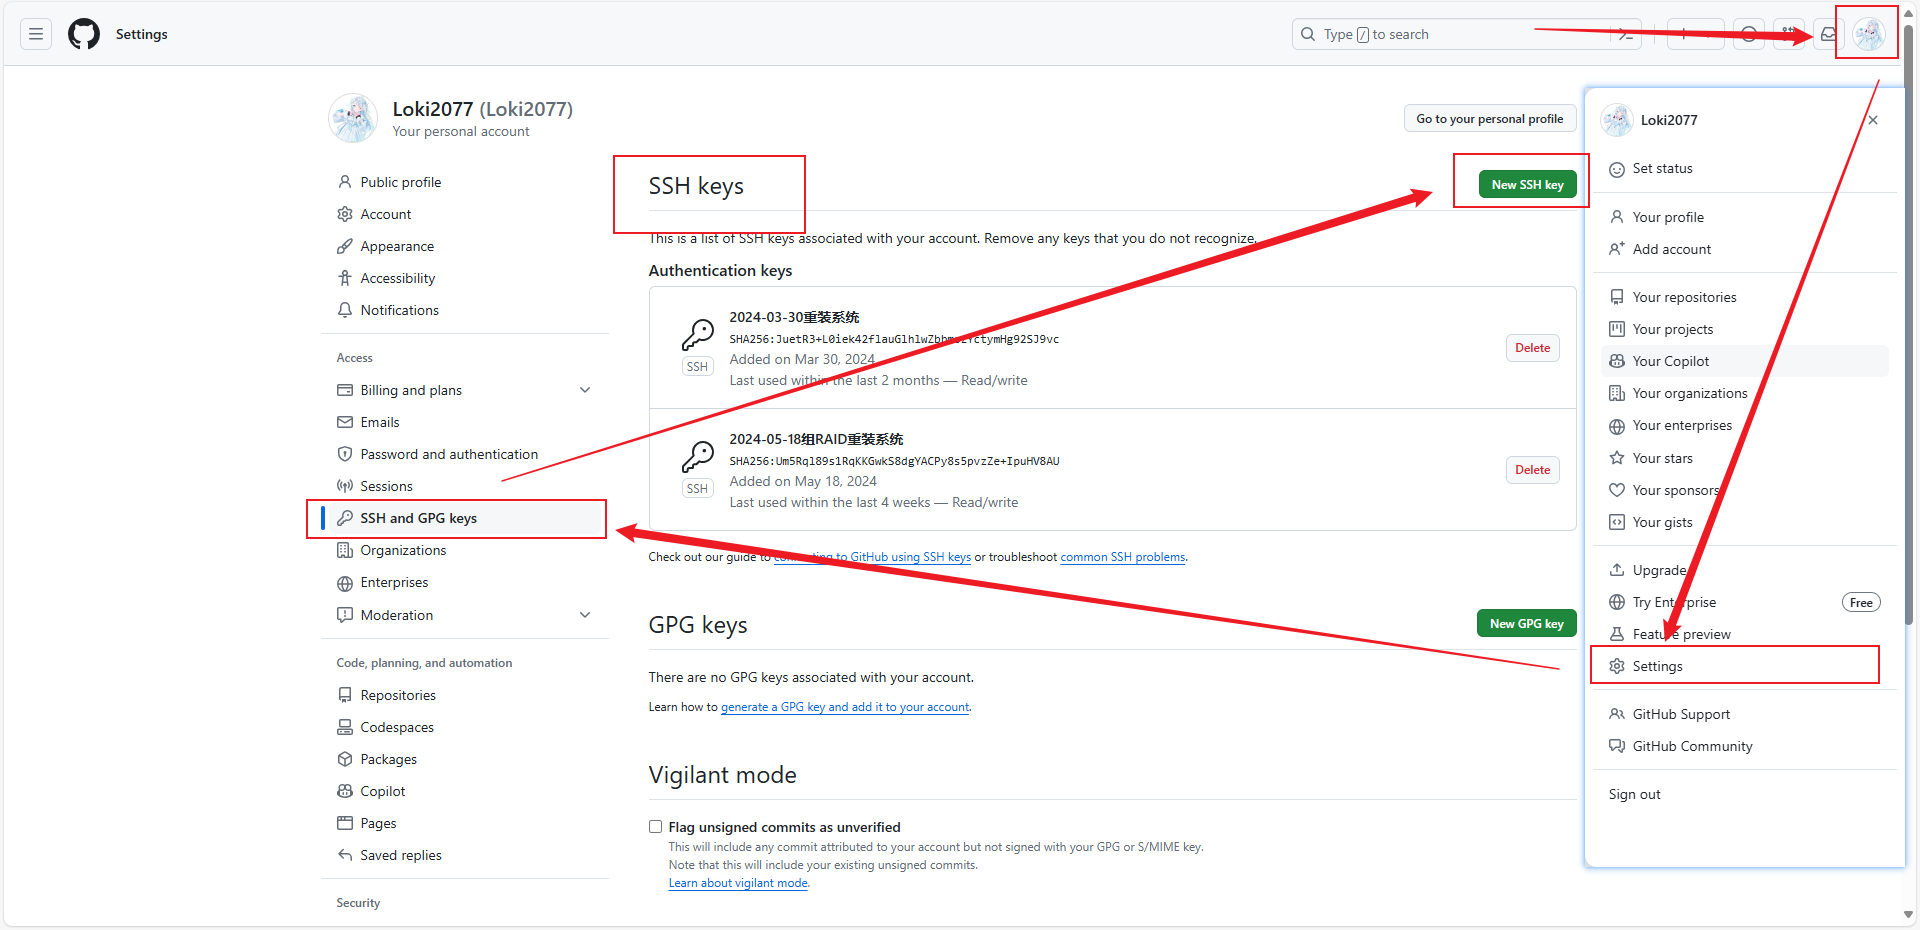Click the Type / to search field
This screenshot has width=1920, height=930.
1466,34
